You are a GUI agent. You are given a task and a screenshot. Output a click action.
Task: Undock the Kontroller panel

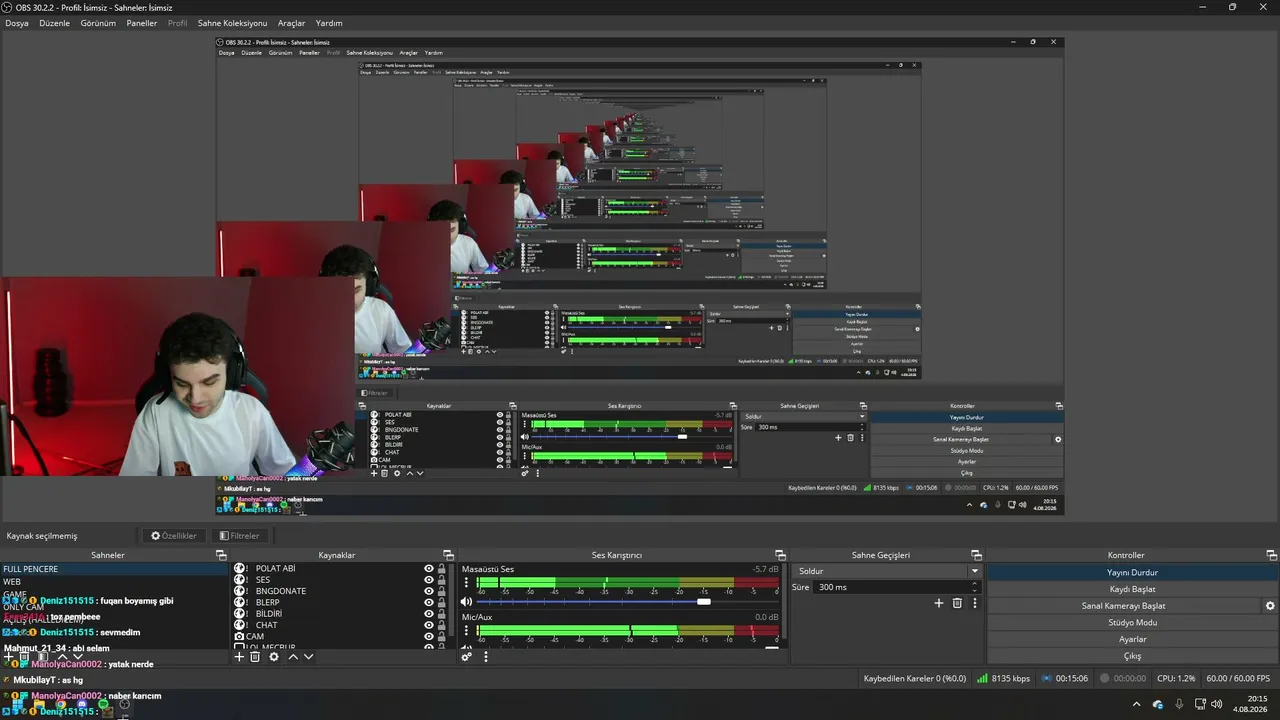point(1272,555)
